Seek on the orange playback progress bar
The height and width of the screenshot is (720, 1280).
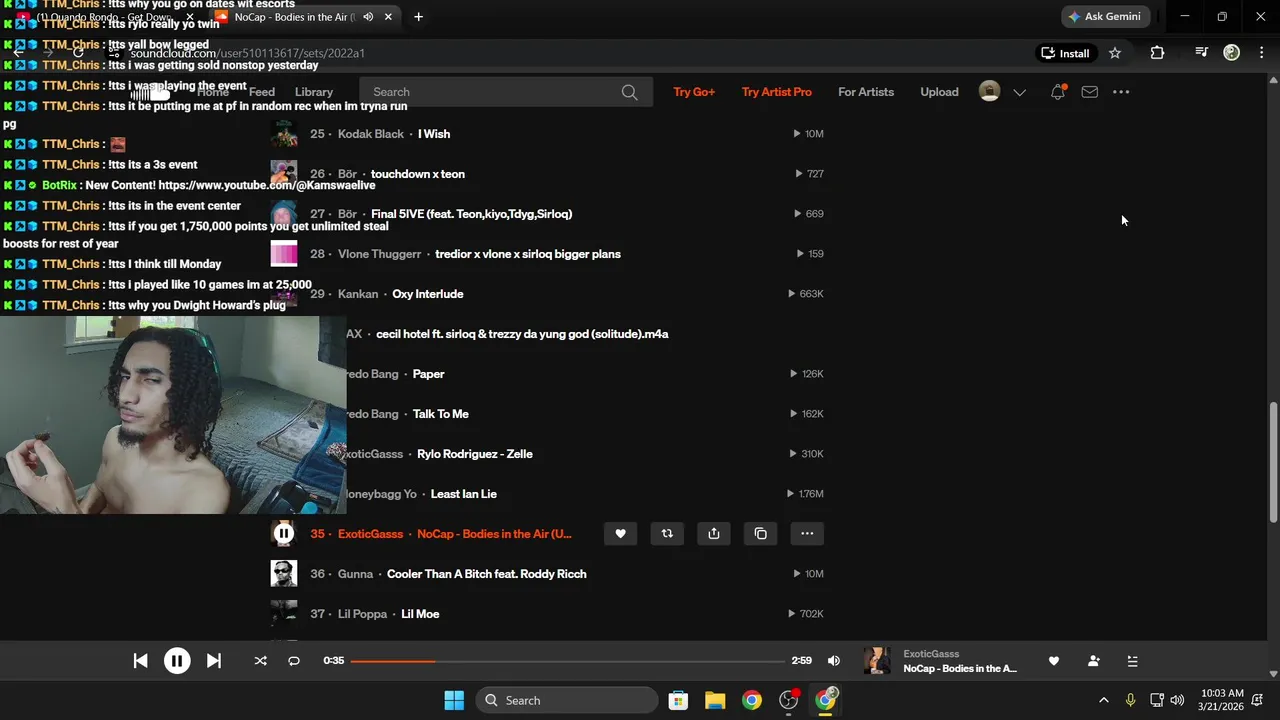click(x=567, y=661)
